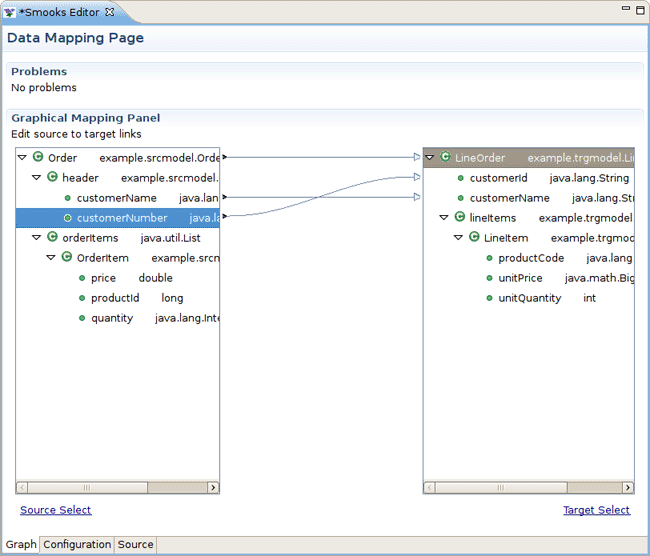
Task: Click the Smooks Editor tab icon
Action: pyautogui.click(x=10, y=12)
